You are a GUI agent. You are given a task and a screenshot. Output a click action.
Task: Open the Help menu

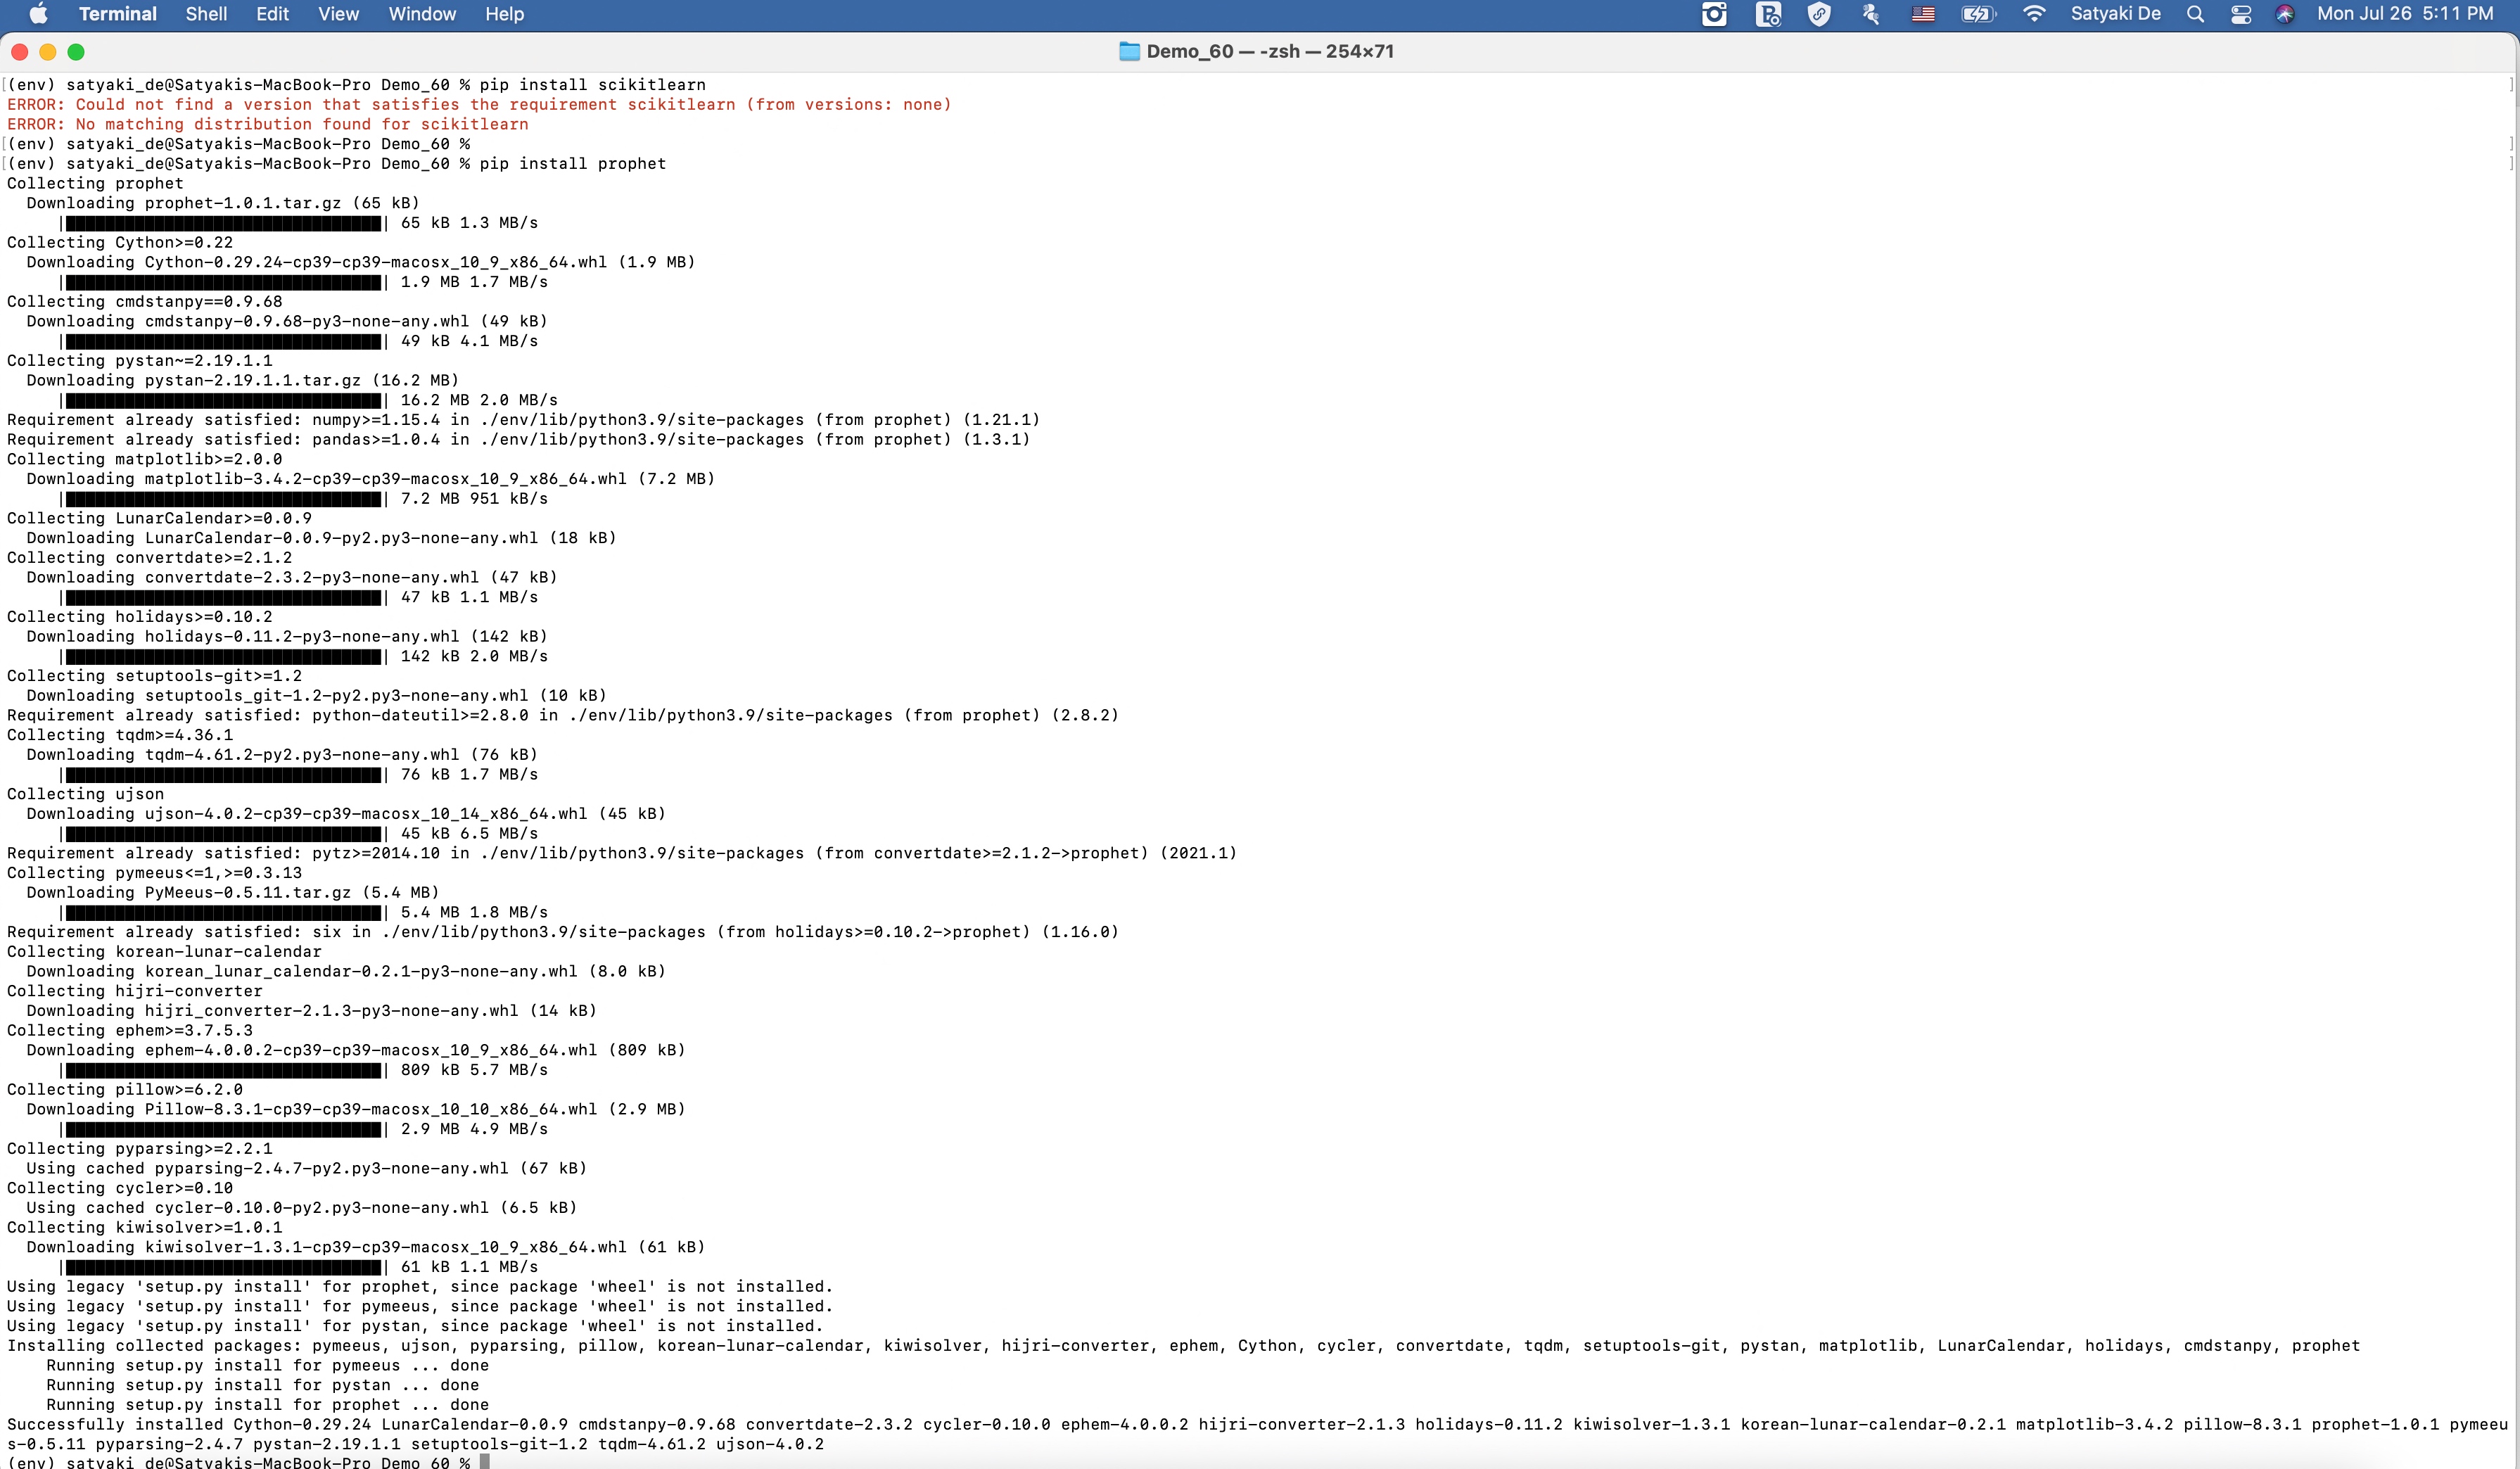[504, 14]
